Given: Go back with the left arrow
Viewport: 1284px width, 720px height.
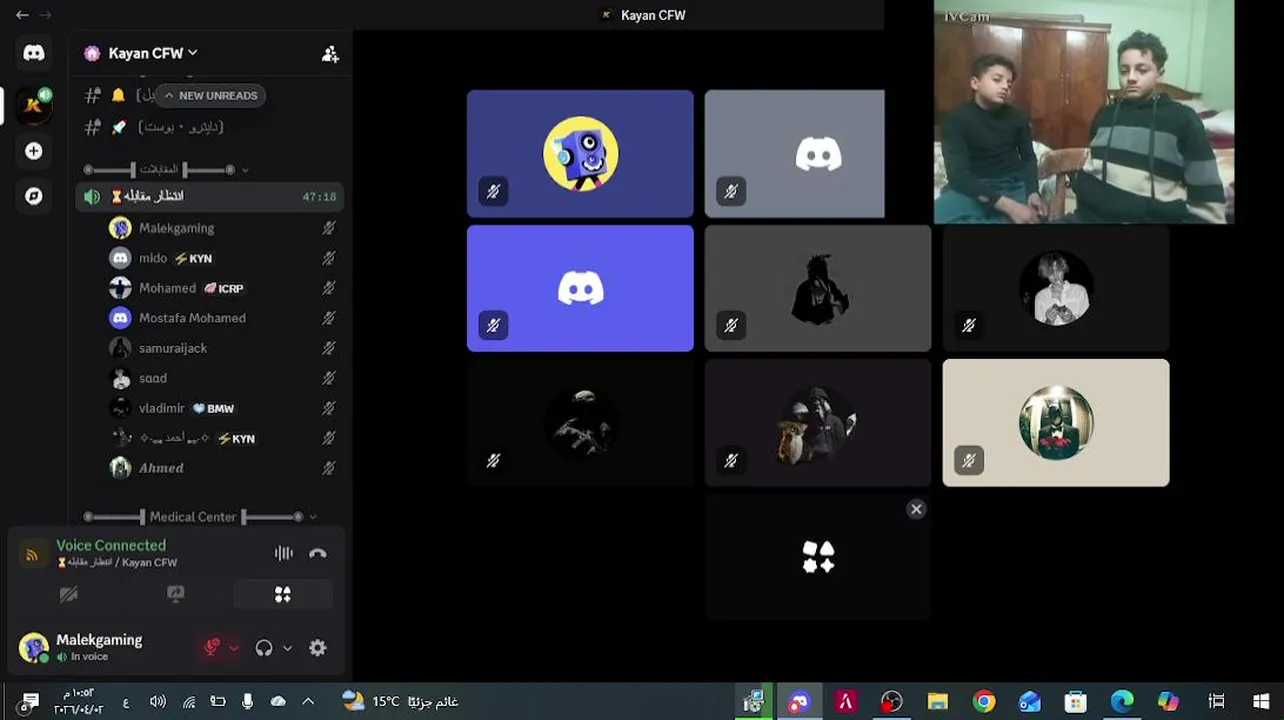Looking at the screenshot, I should (22, 15).
